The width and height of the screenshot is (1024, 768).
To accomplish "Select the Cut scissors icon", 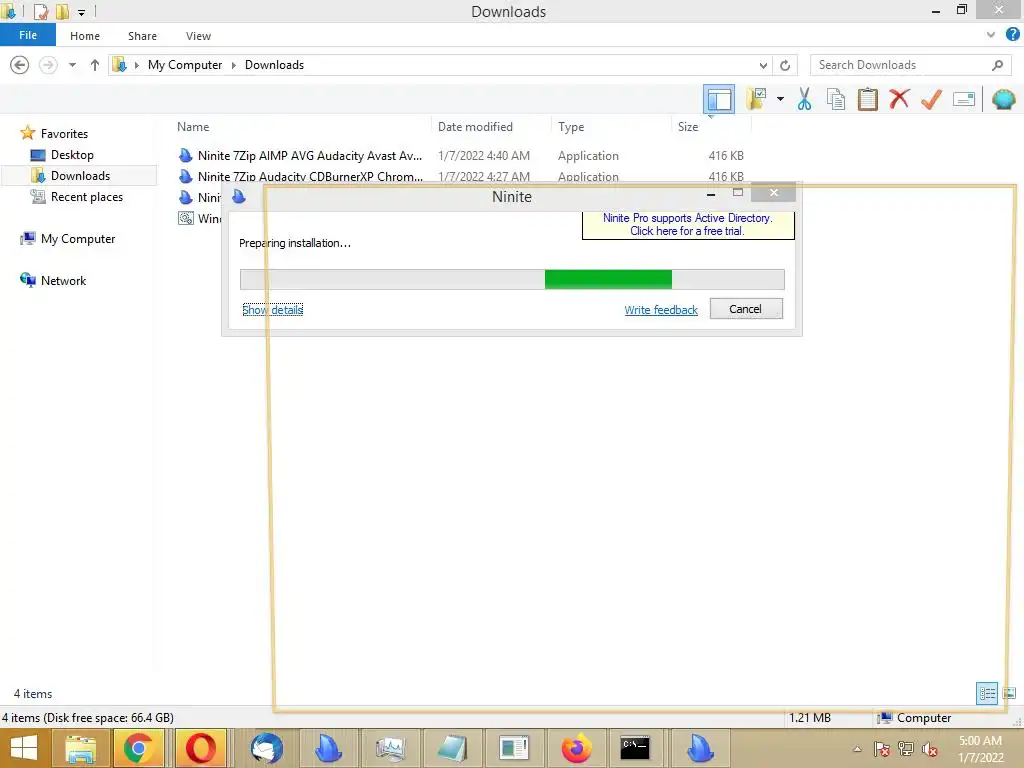I will 804,99.
